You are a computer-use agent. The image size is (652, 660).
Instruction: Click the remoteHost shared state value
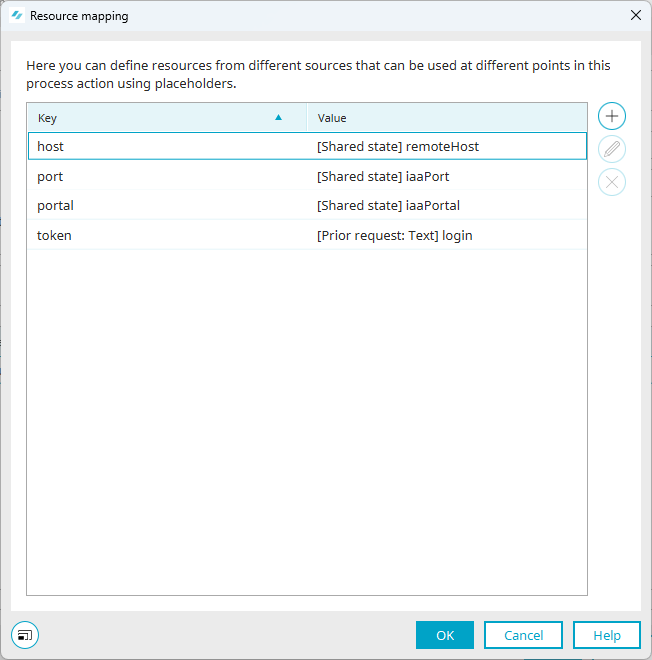(398, 146)
